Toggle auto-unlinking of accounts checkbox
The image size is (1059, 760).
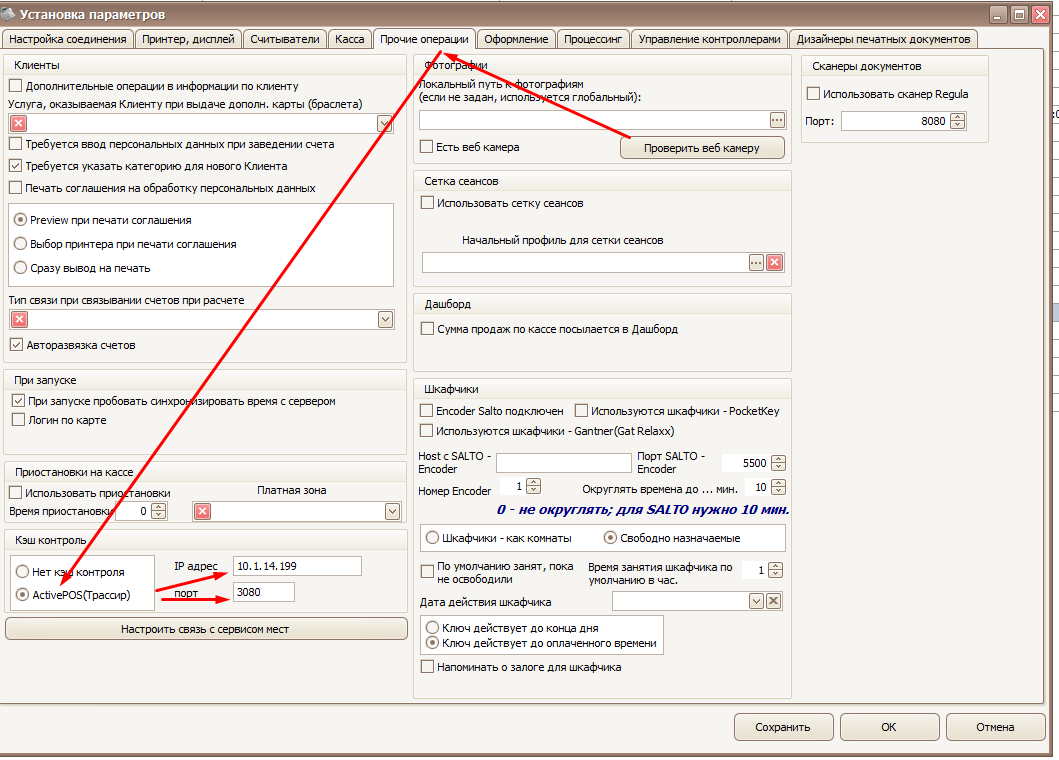(16, 345)
